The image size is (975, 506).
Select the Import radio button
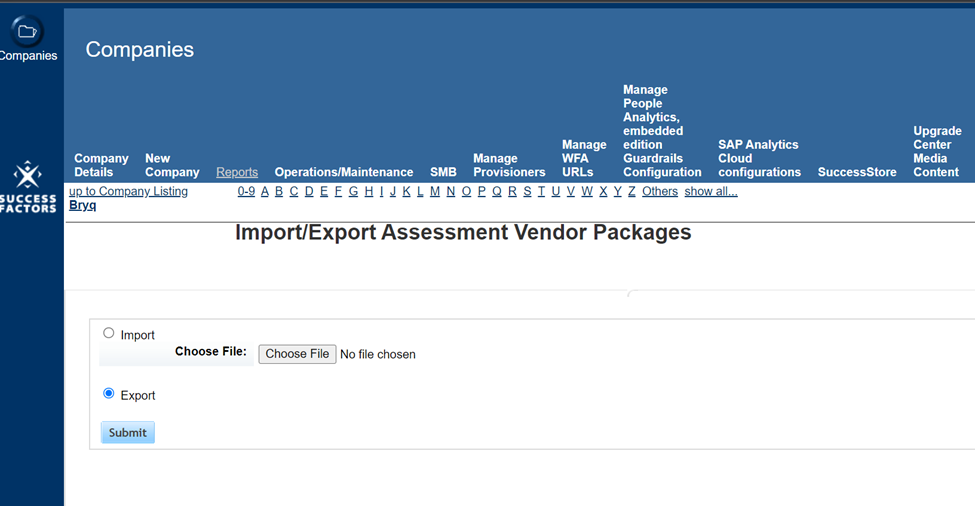click(109, 333)
